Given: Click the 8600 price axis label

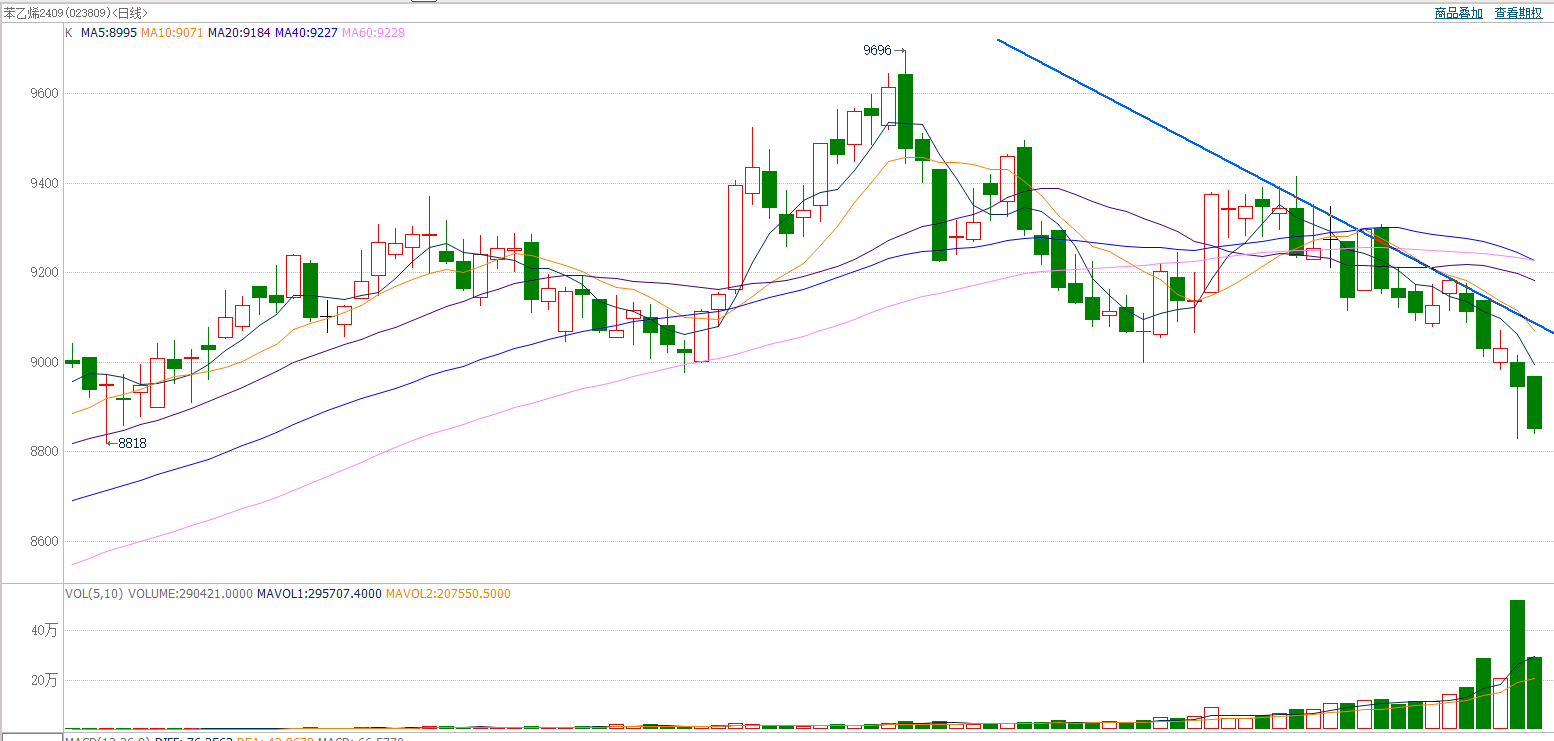Looking at the screenshot, I should tap(45, 541).
